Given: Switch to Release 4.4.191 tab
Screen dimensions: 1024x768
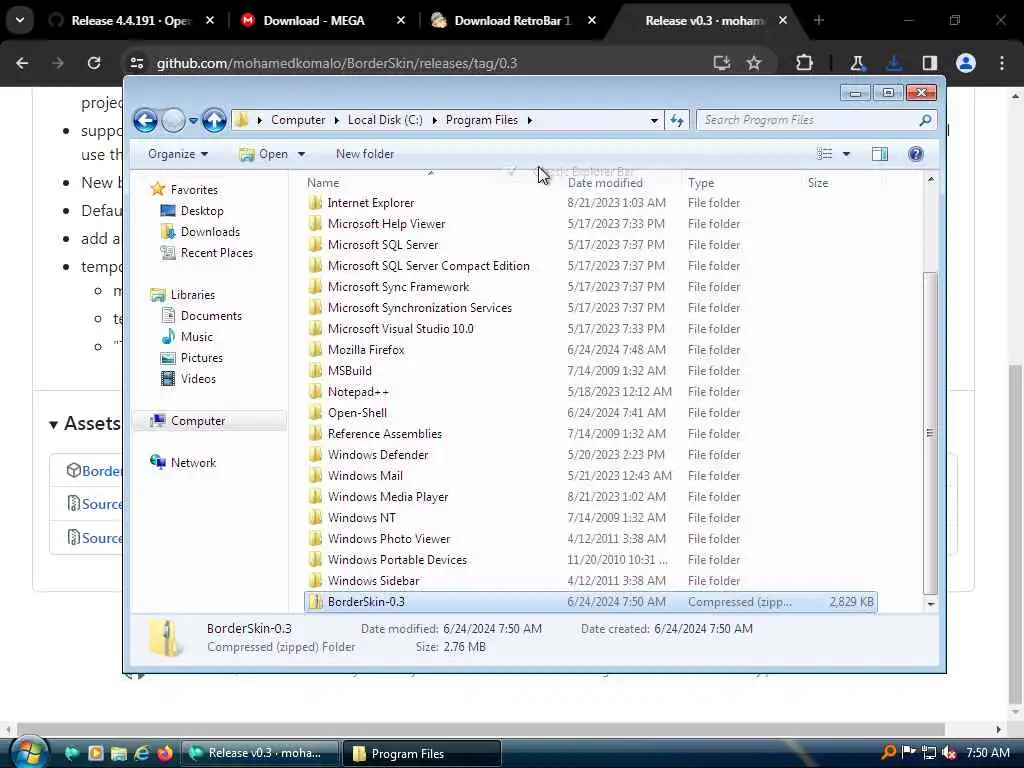Looking at the screenshot, I should click(131, 21).
